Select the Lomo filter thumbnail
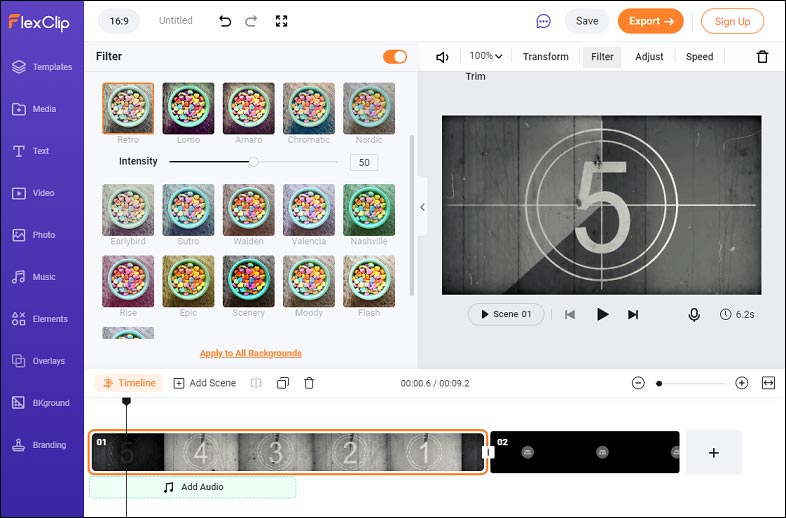This screenshot has height=518, width=786. pyautogui.click(x=188, y=108)
